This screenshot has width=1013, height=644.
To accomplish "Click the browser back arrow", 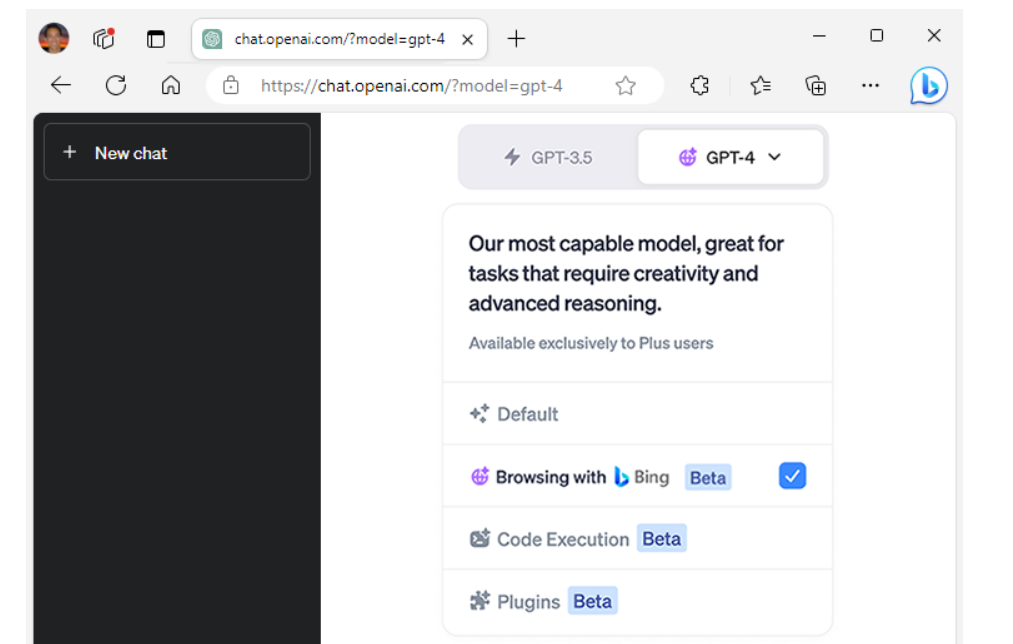I will [x=61, y=86].
